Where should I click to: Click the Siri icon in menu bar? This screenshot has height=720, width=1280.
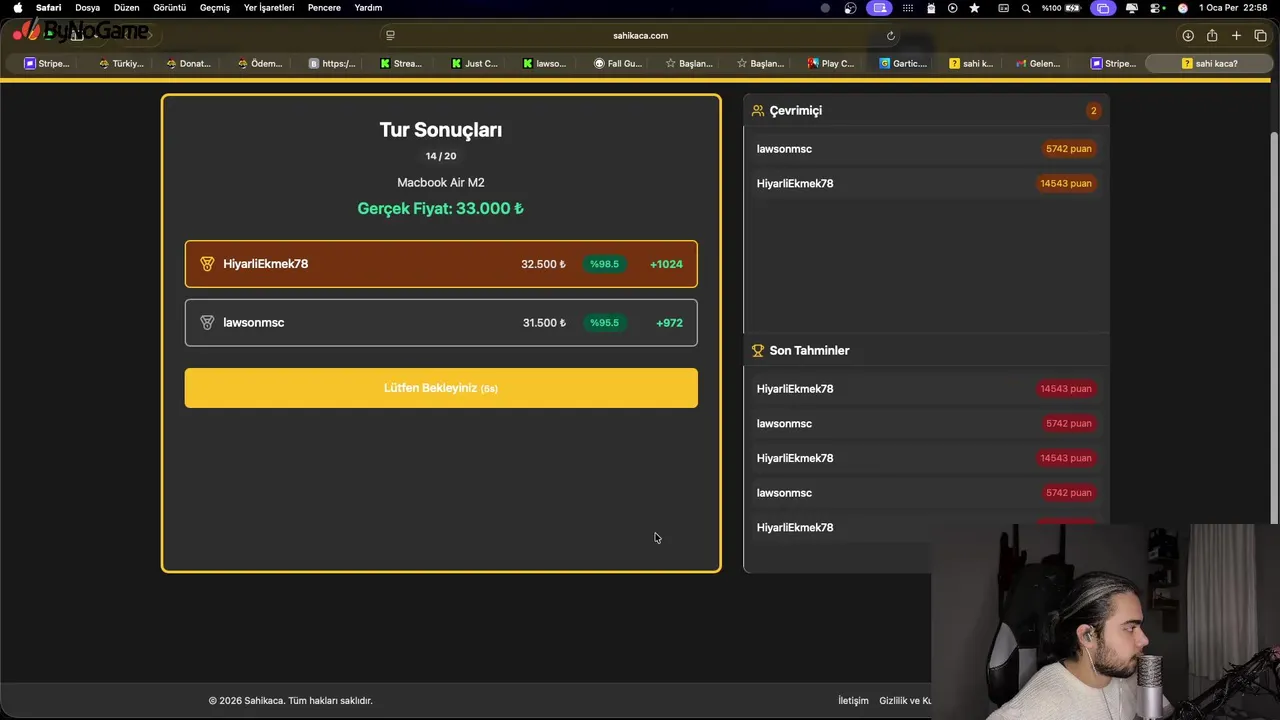coord(1183,7)
